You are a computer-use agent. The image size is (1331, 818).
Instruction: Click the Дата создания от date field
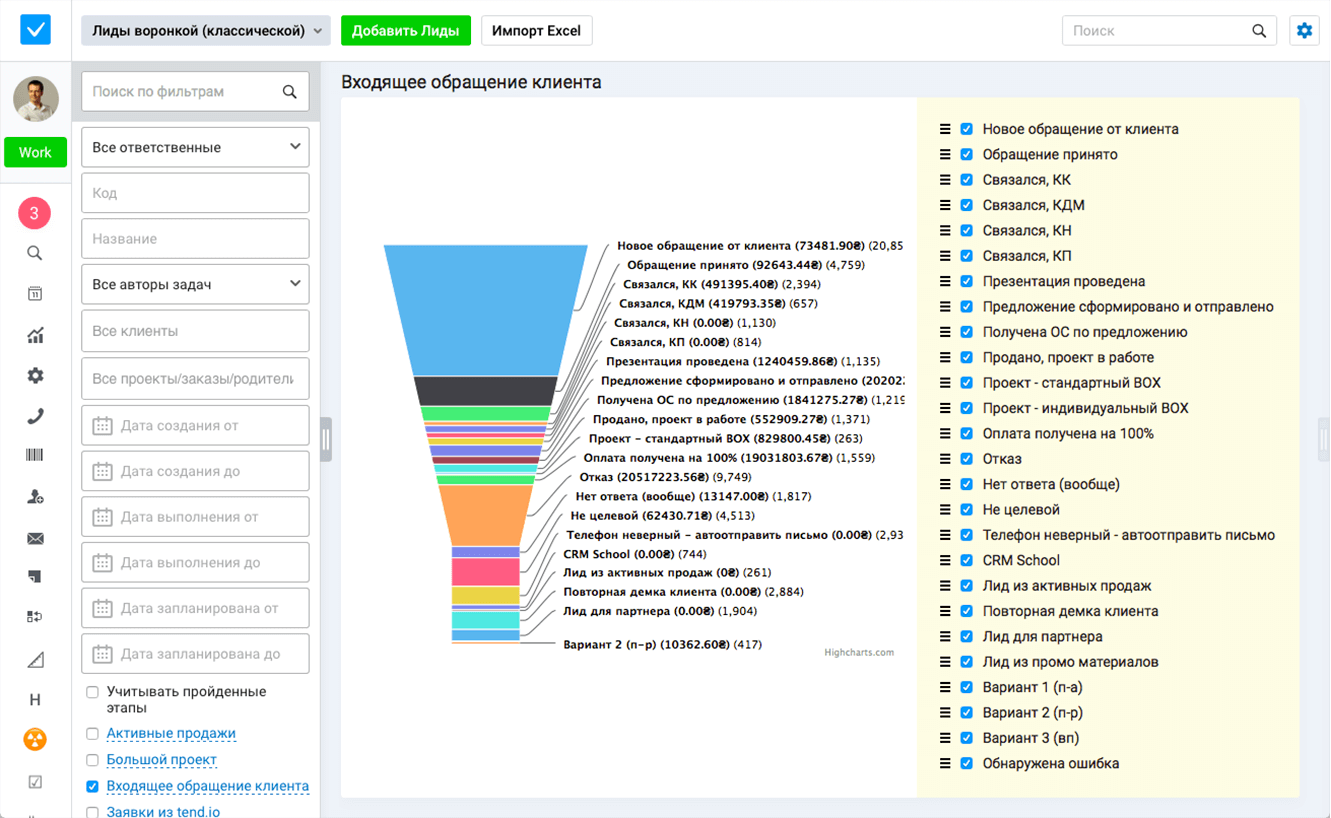[x=195, y=426]
